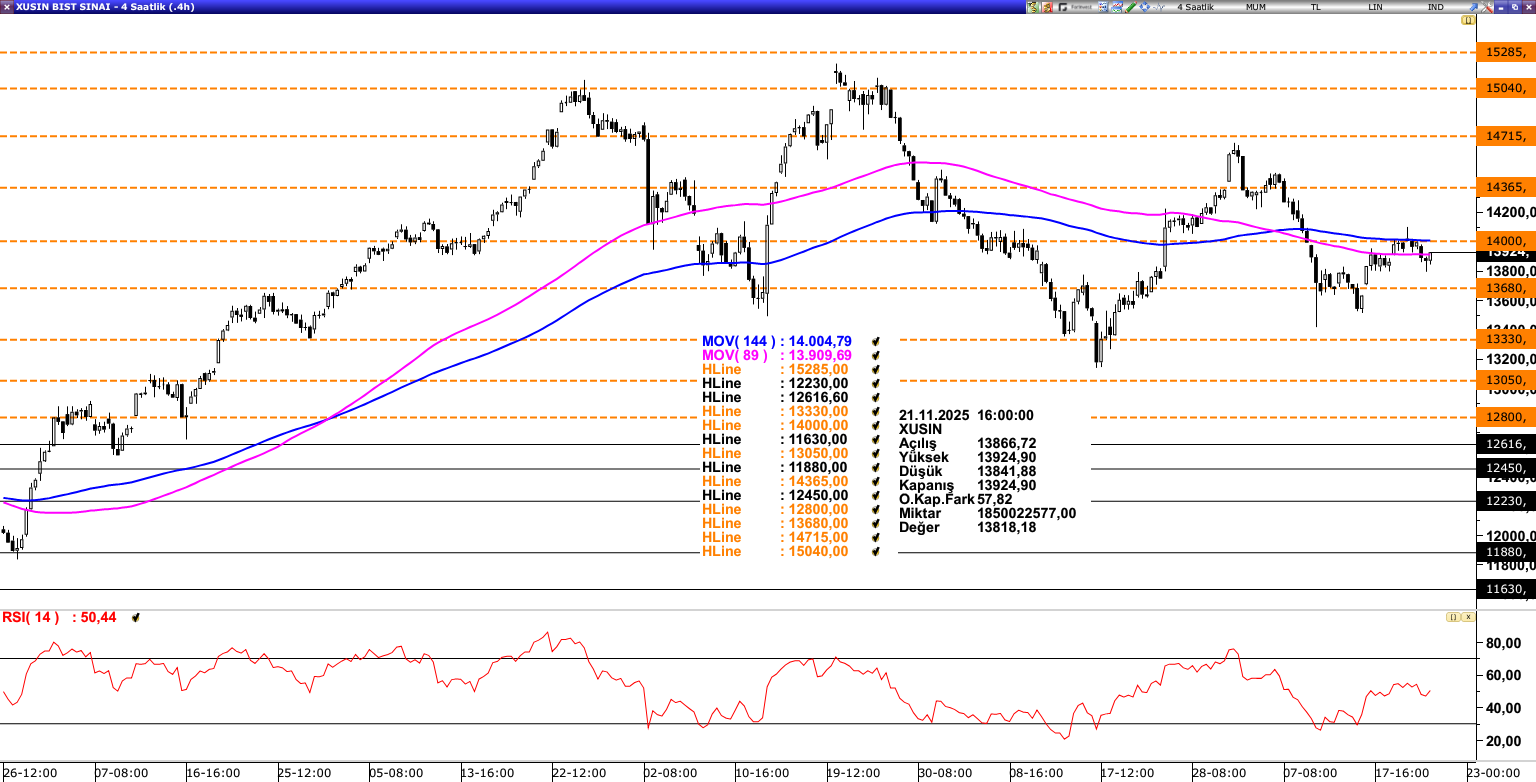Select the TL currency option
This screenshot has width=1536, height=782.
[x=1315, y=7]
